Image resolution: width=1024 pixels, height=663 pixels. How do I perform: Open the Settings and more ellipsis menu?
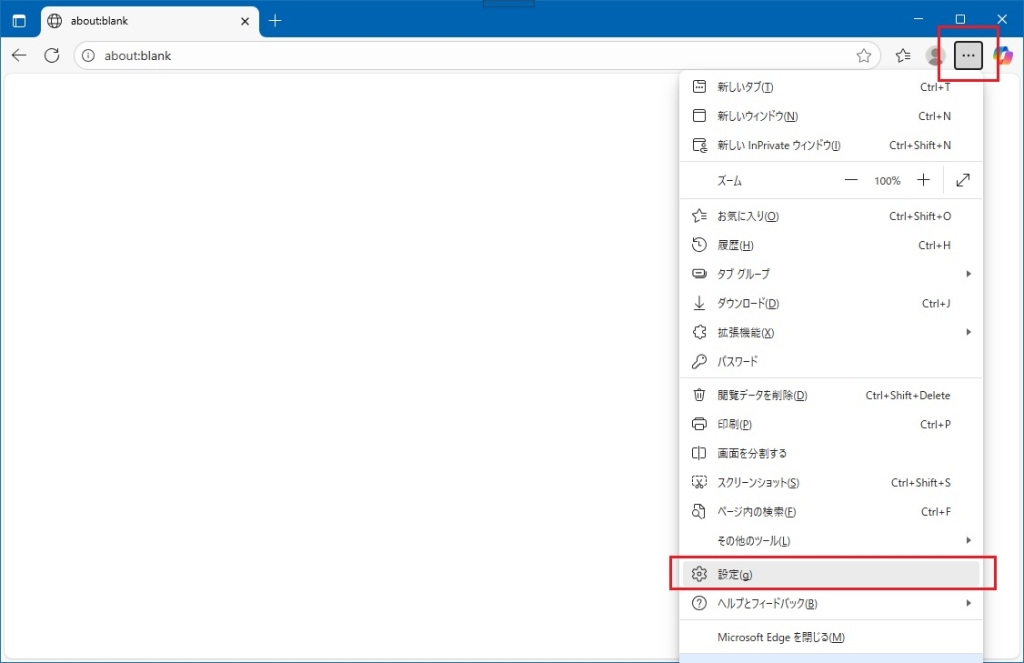tap(967, 56)
